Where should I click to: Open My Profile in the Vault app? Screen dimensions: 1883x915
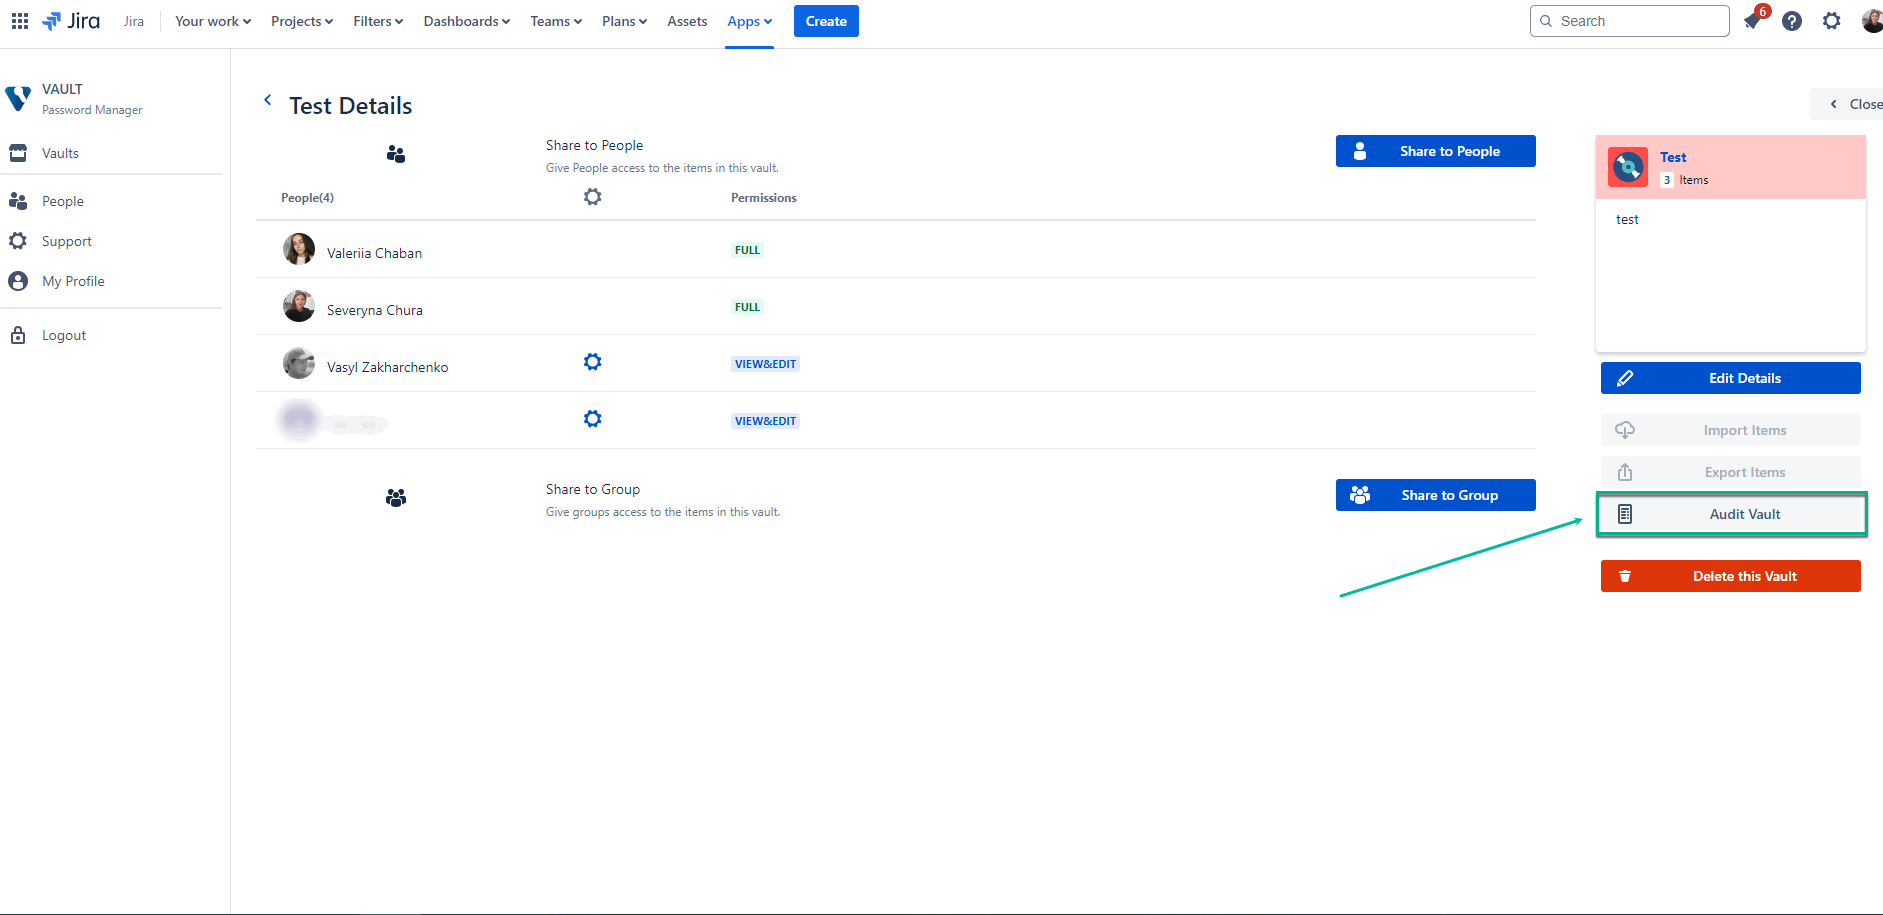(71, 280)
